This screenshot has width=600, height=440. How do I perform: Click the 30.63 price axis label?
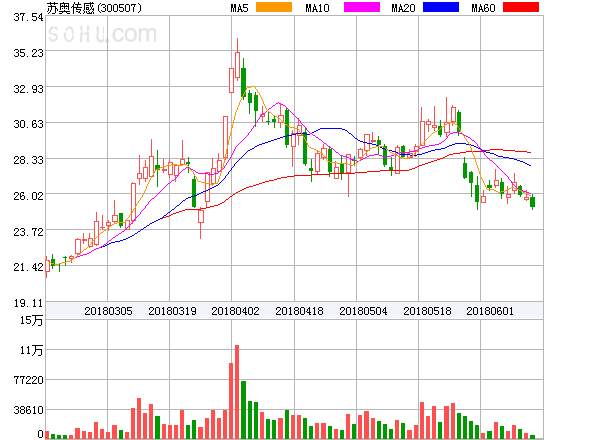28,124
